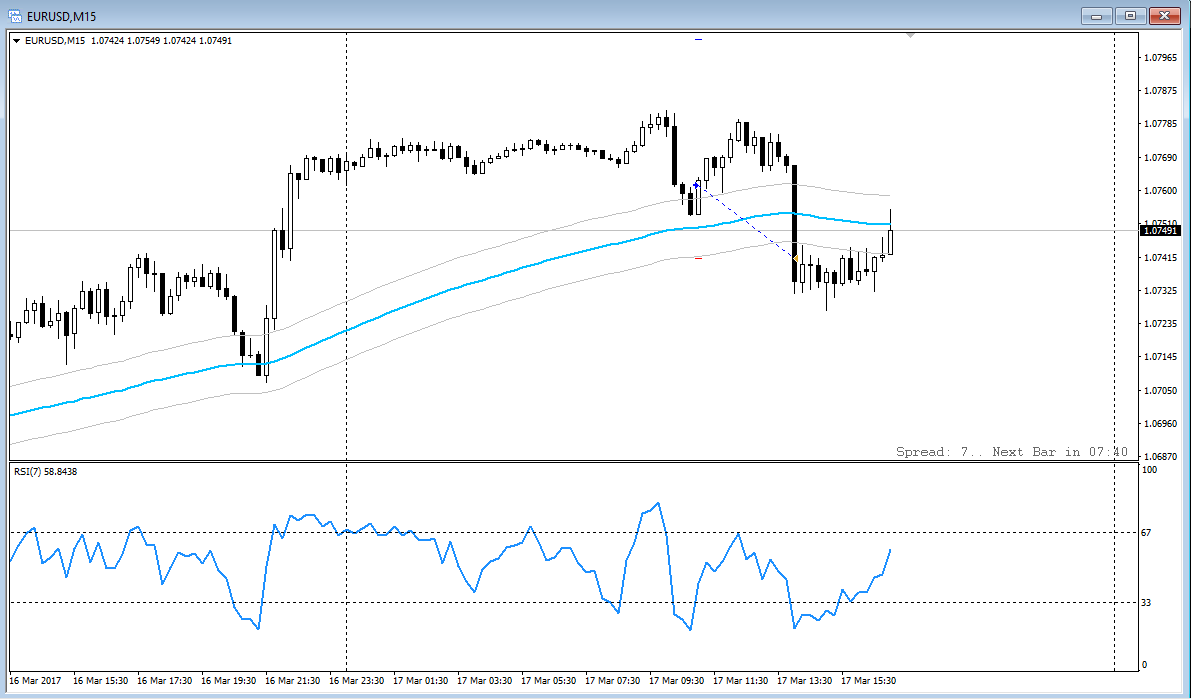
Task: Click the 1.06870 price scale label
Action: pos(1161,456)
